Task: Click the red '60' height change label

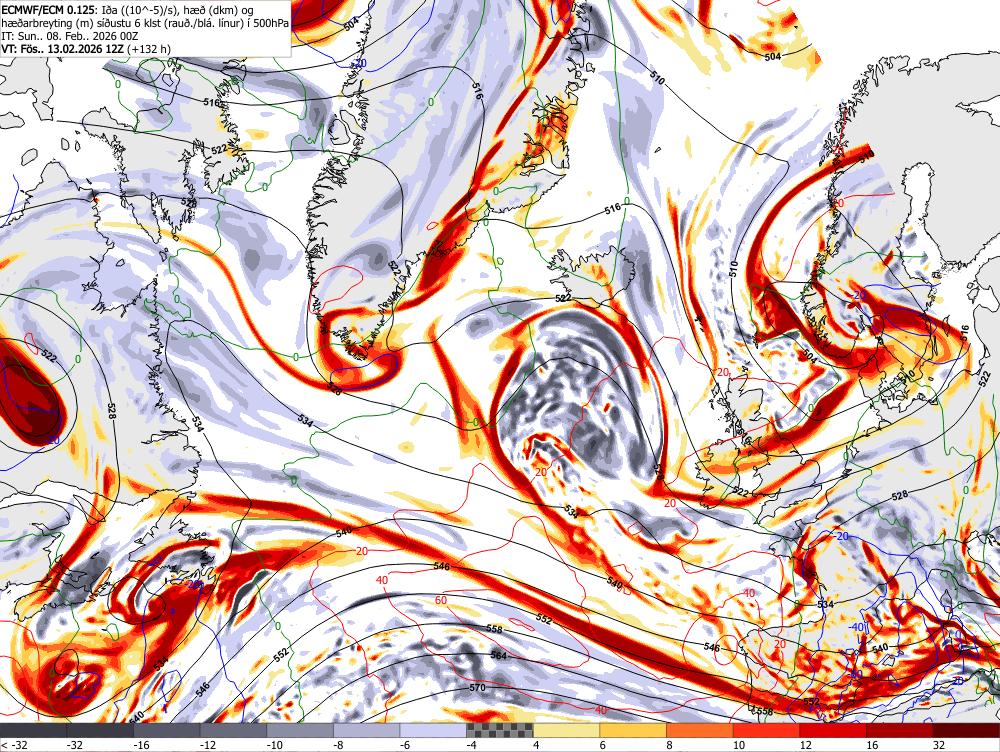Action: pos(441,600)
